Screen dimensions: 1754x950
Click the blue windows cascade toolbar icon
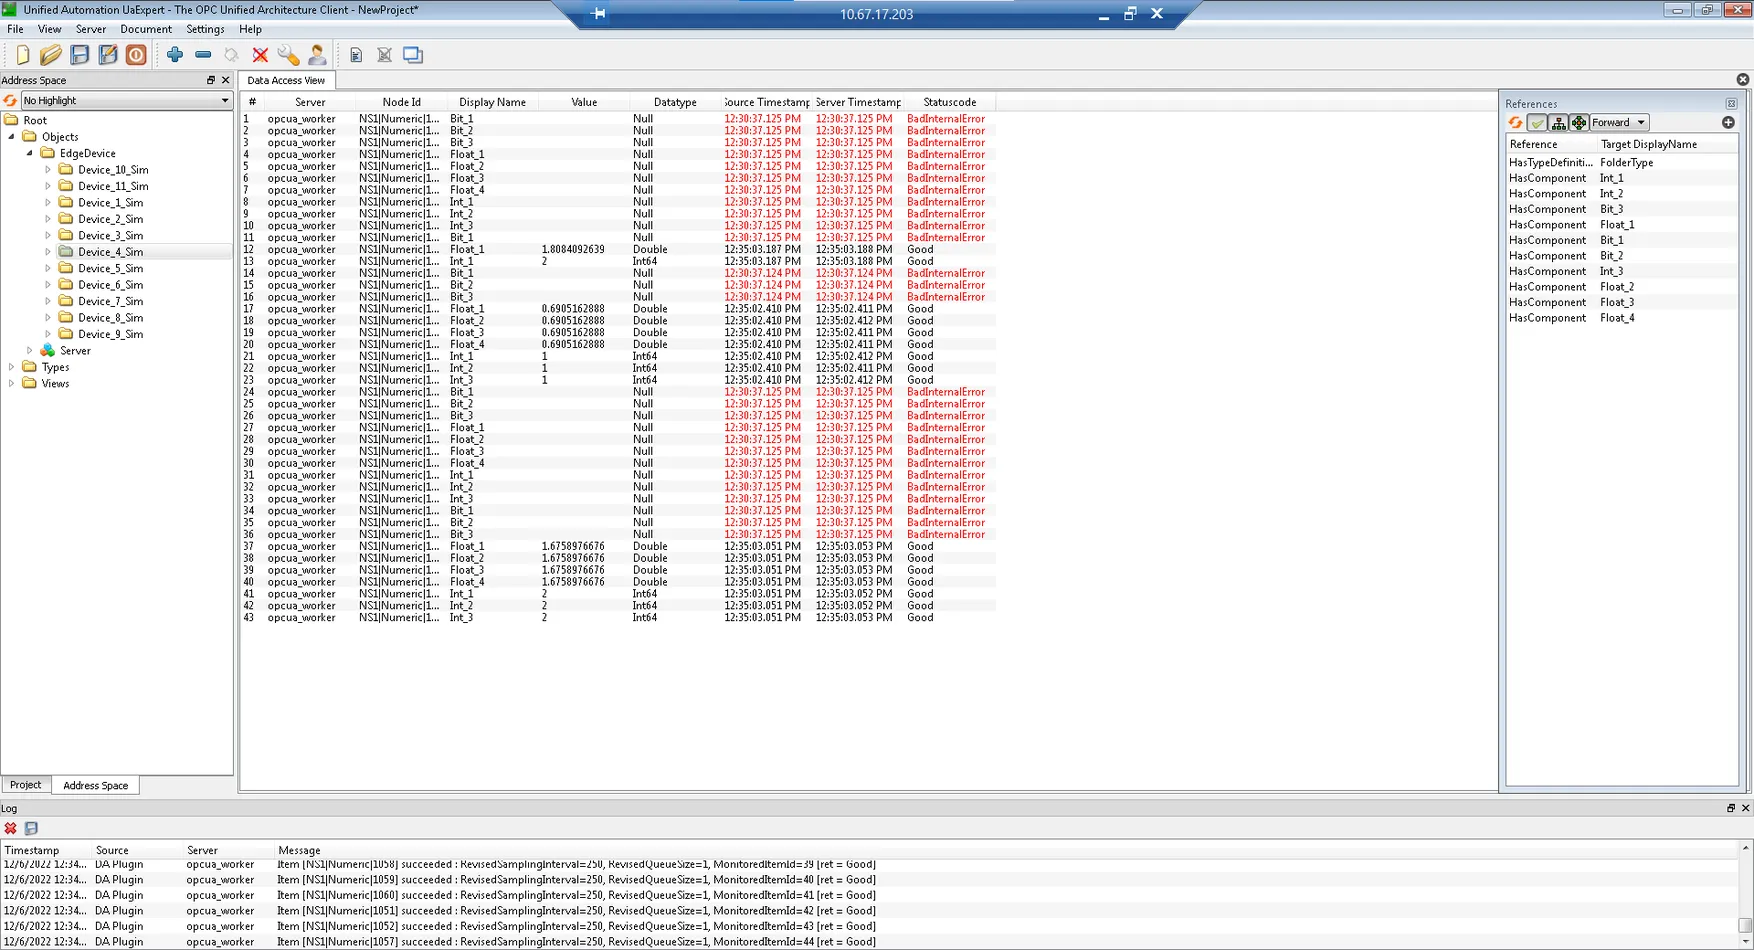point(413,55)
